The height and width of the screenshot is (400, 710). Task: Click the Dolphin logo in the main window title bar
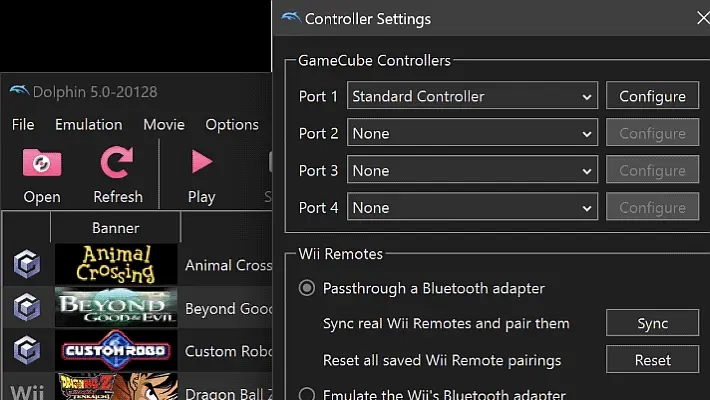click(19, 91)
